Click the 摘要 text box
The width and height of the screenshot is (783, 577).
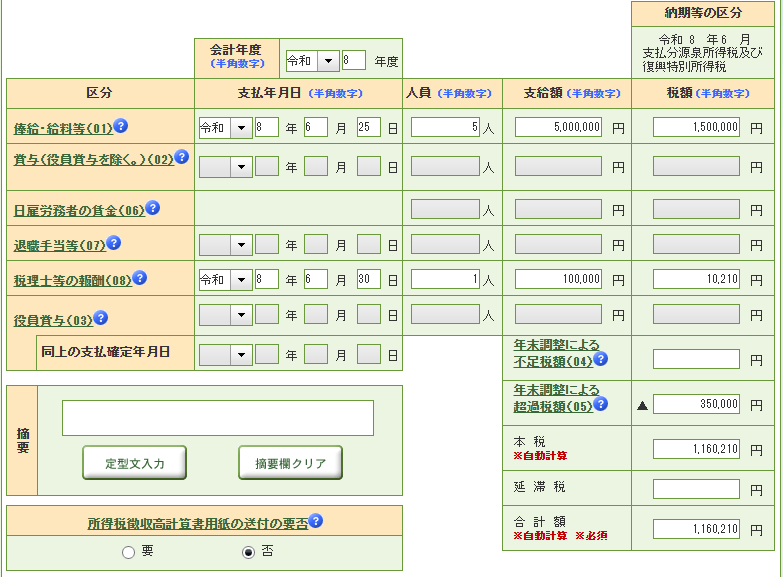tap(218, 418)
